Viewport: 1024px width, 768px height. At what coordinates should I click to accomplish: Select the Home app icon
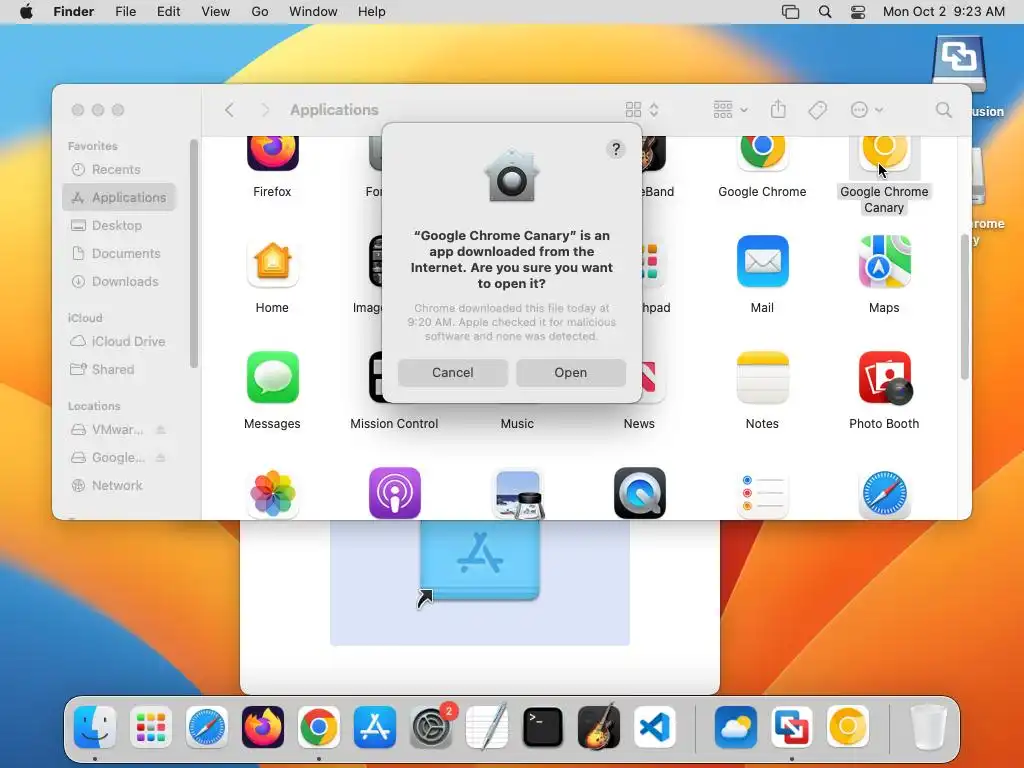pyautogui.click(x=272, y=262)
